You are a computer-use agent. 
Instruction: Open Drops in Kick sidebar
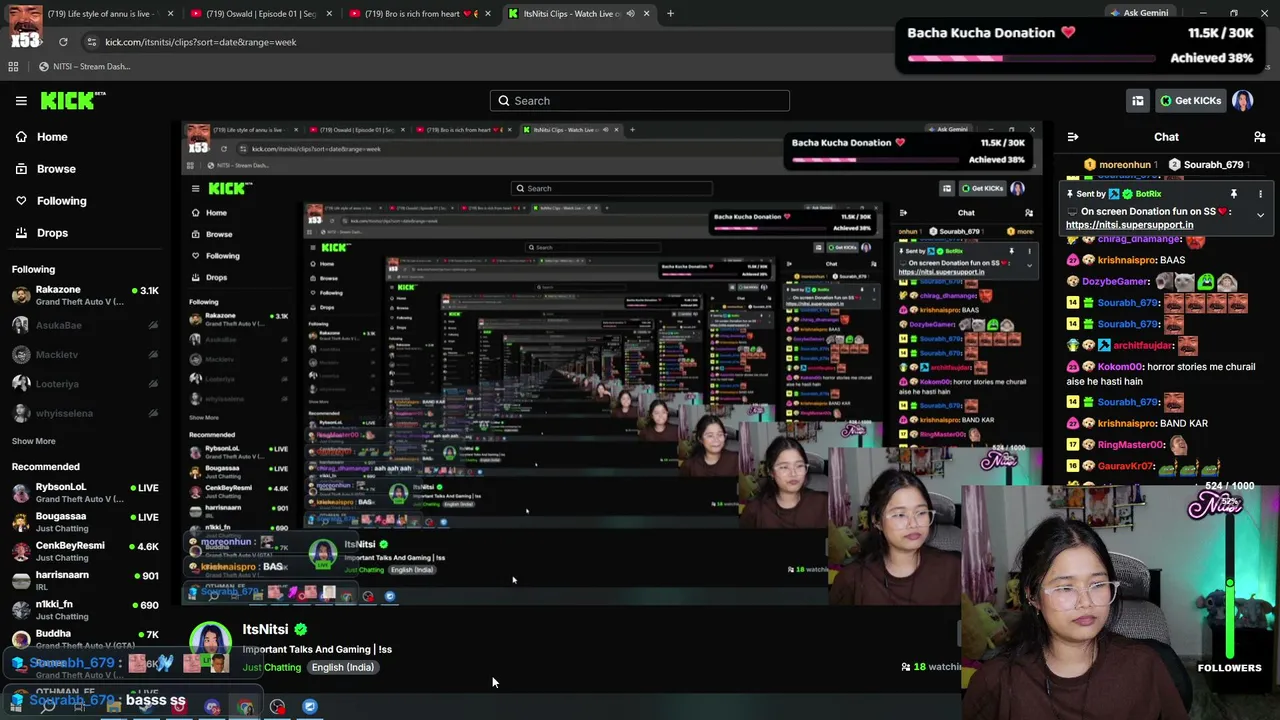[52, 233]
